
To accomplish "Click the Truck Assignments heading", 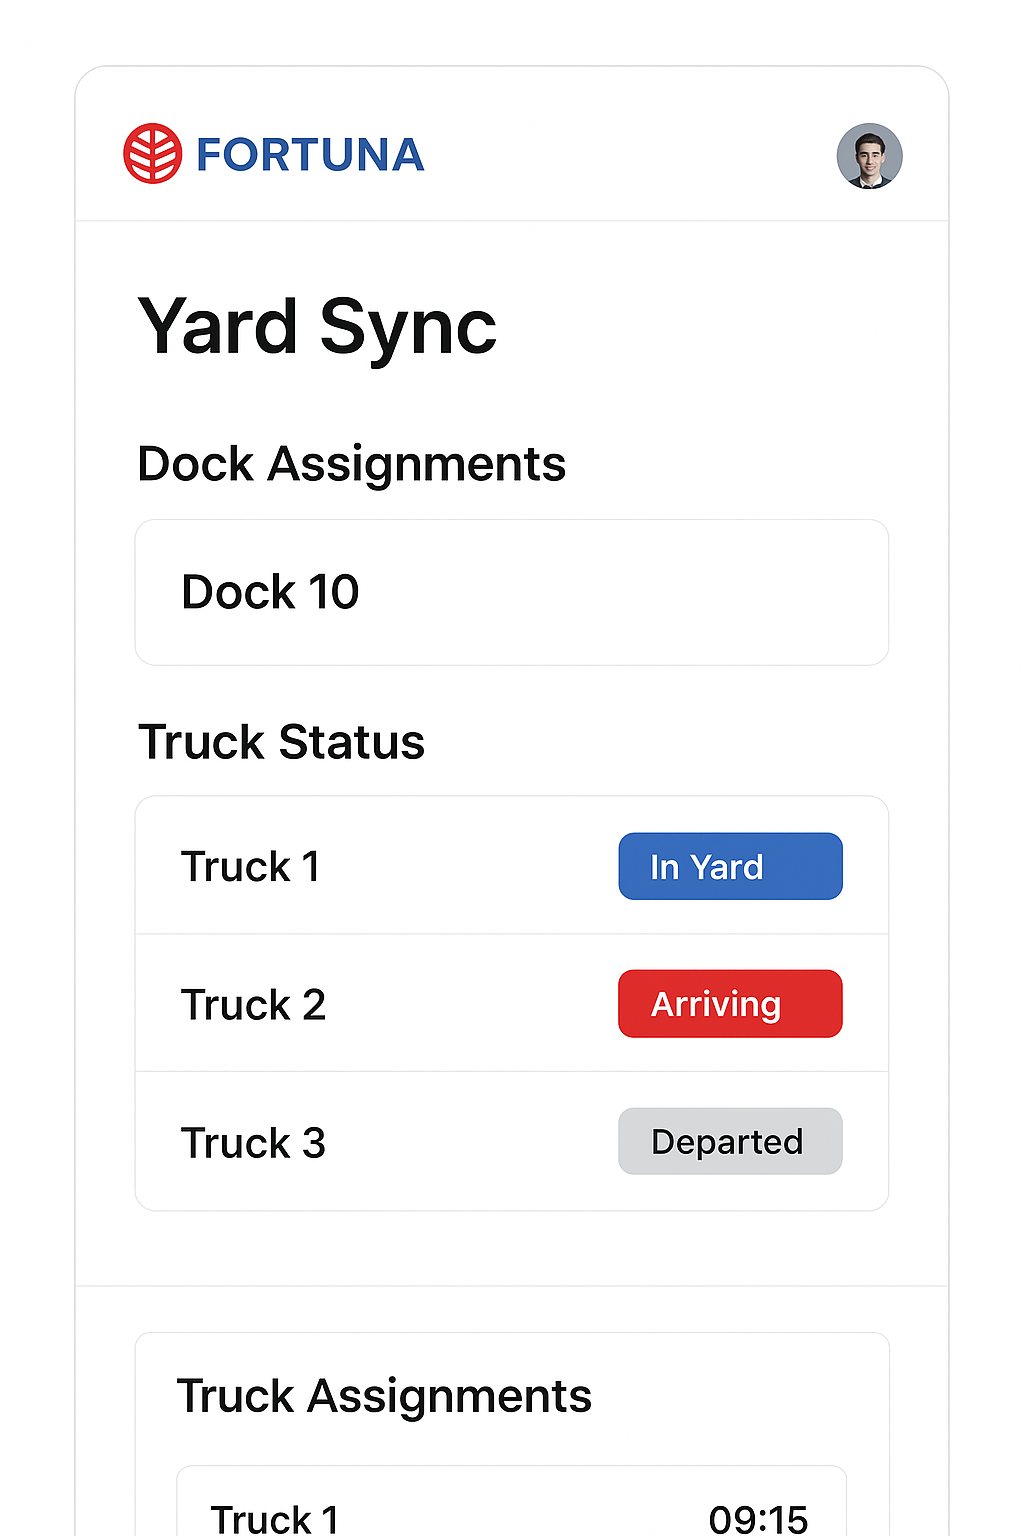I will tap(384, 1396).
